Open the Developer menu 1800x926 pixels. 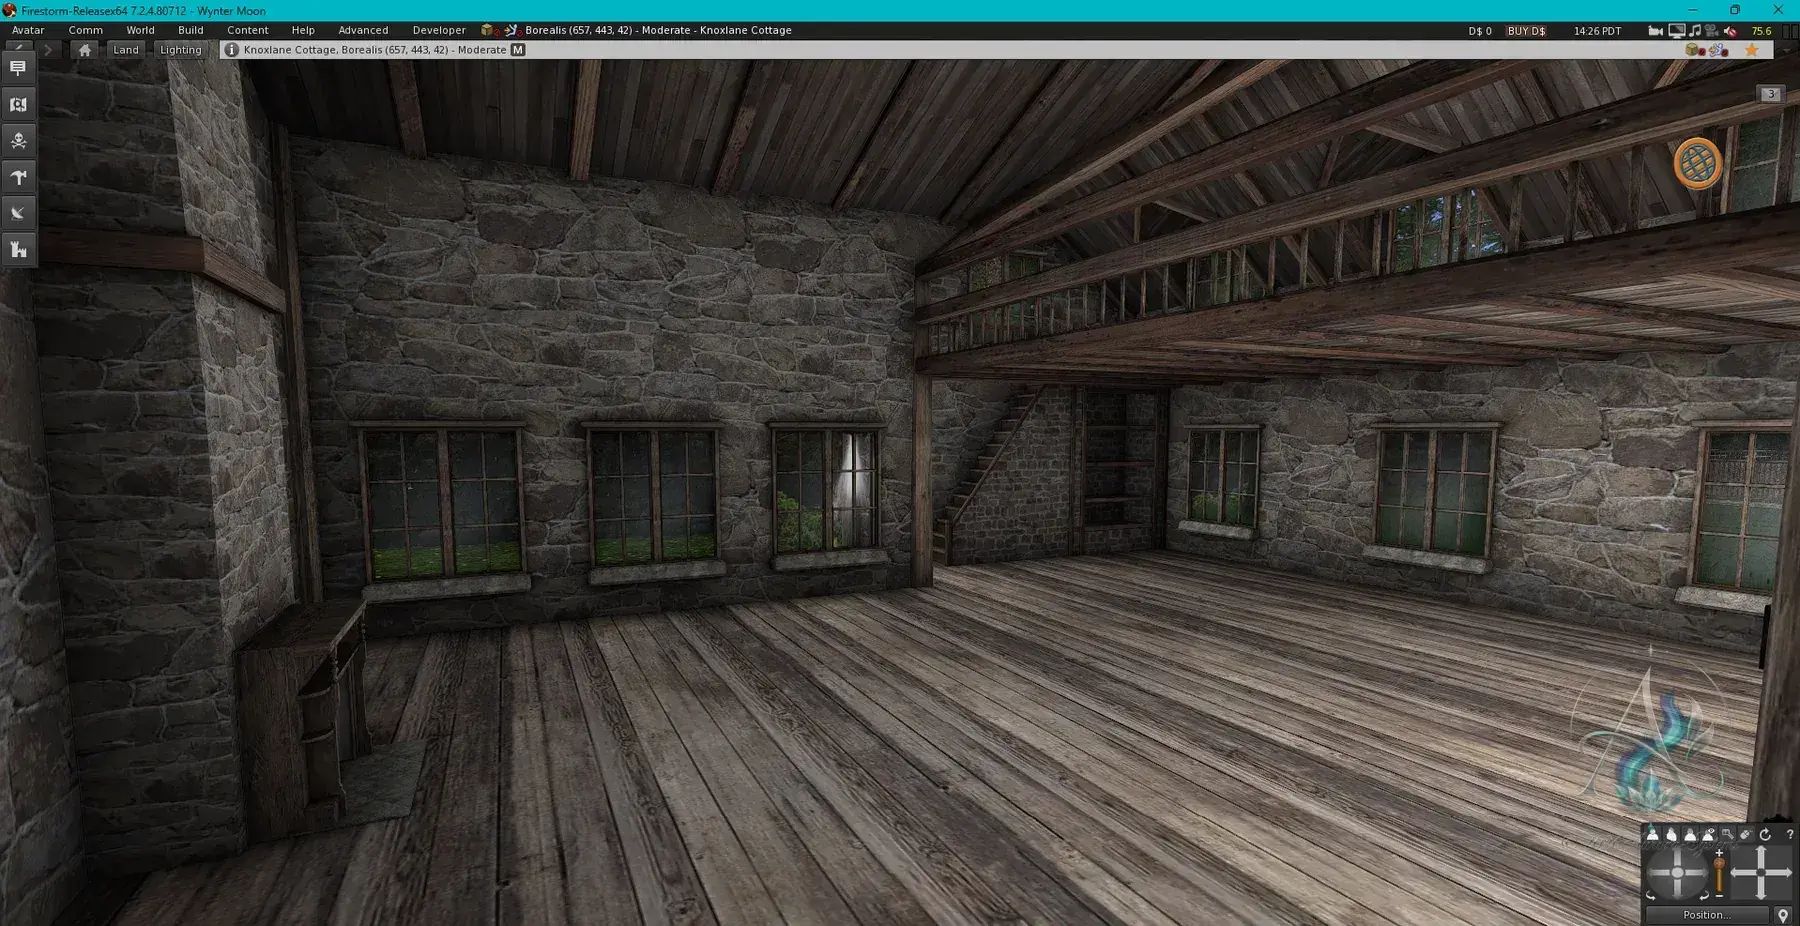coord(439,30)
